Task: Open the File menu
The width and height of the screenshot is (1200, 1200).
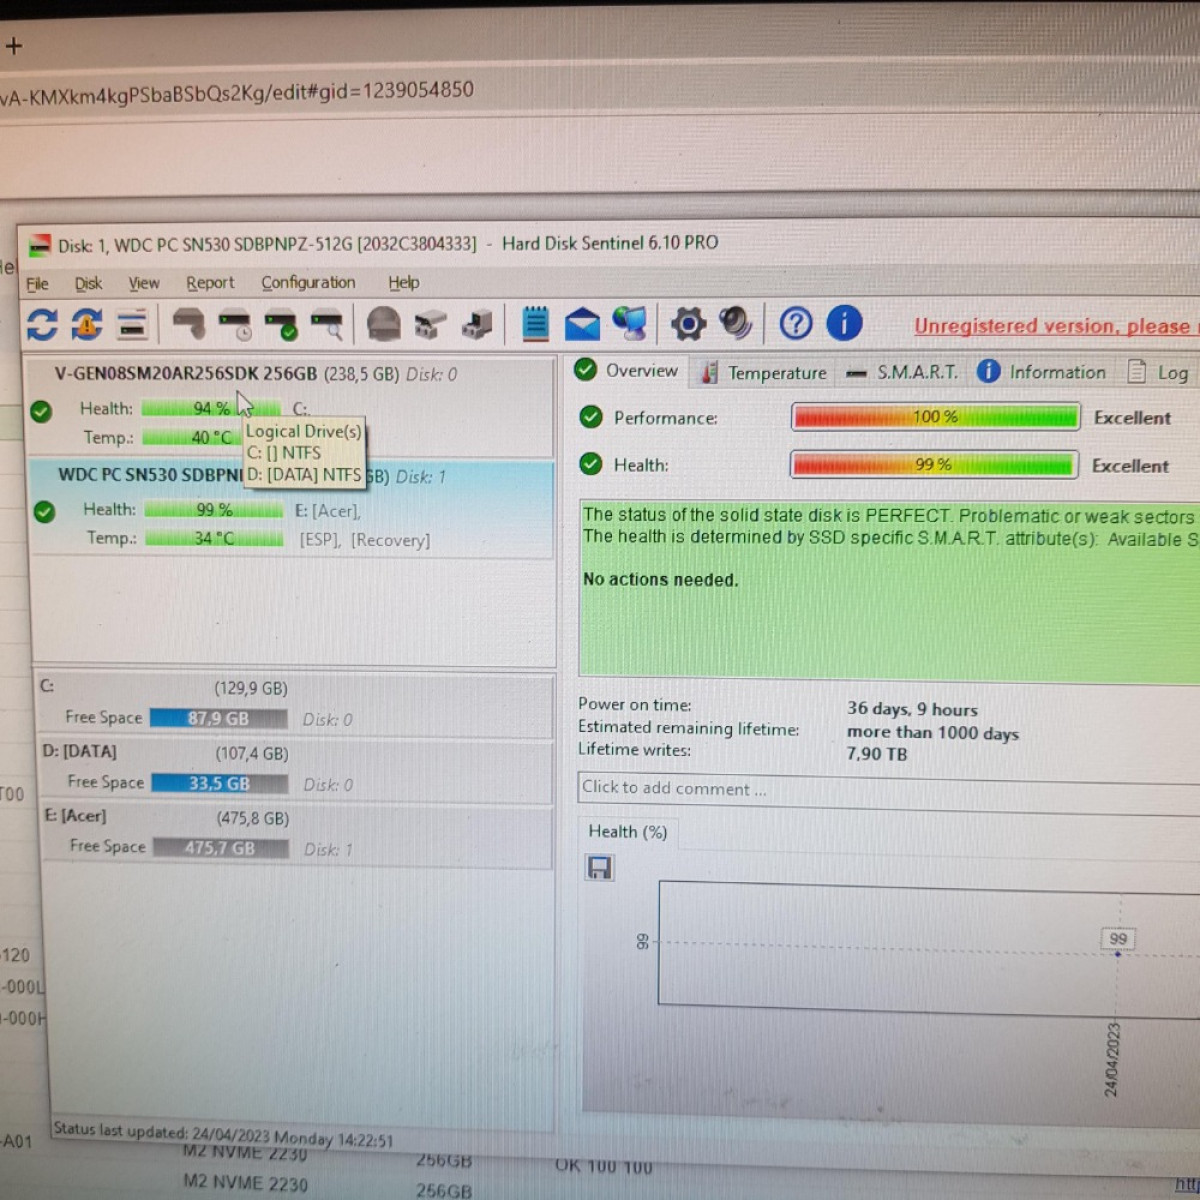Action: coord(37,284)
